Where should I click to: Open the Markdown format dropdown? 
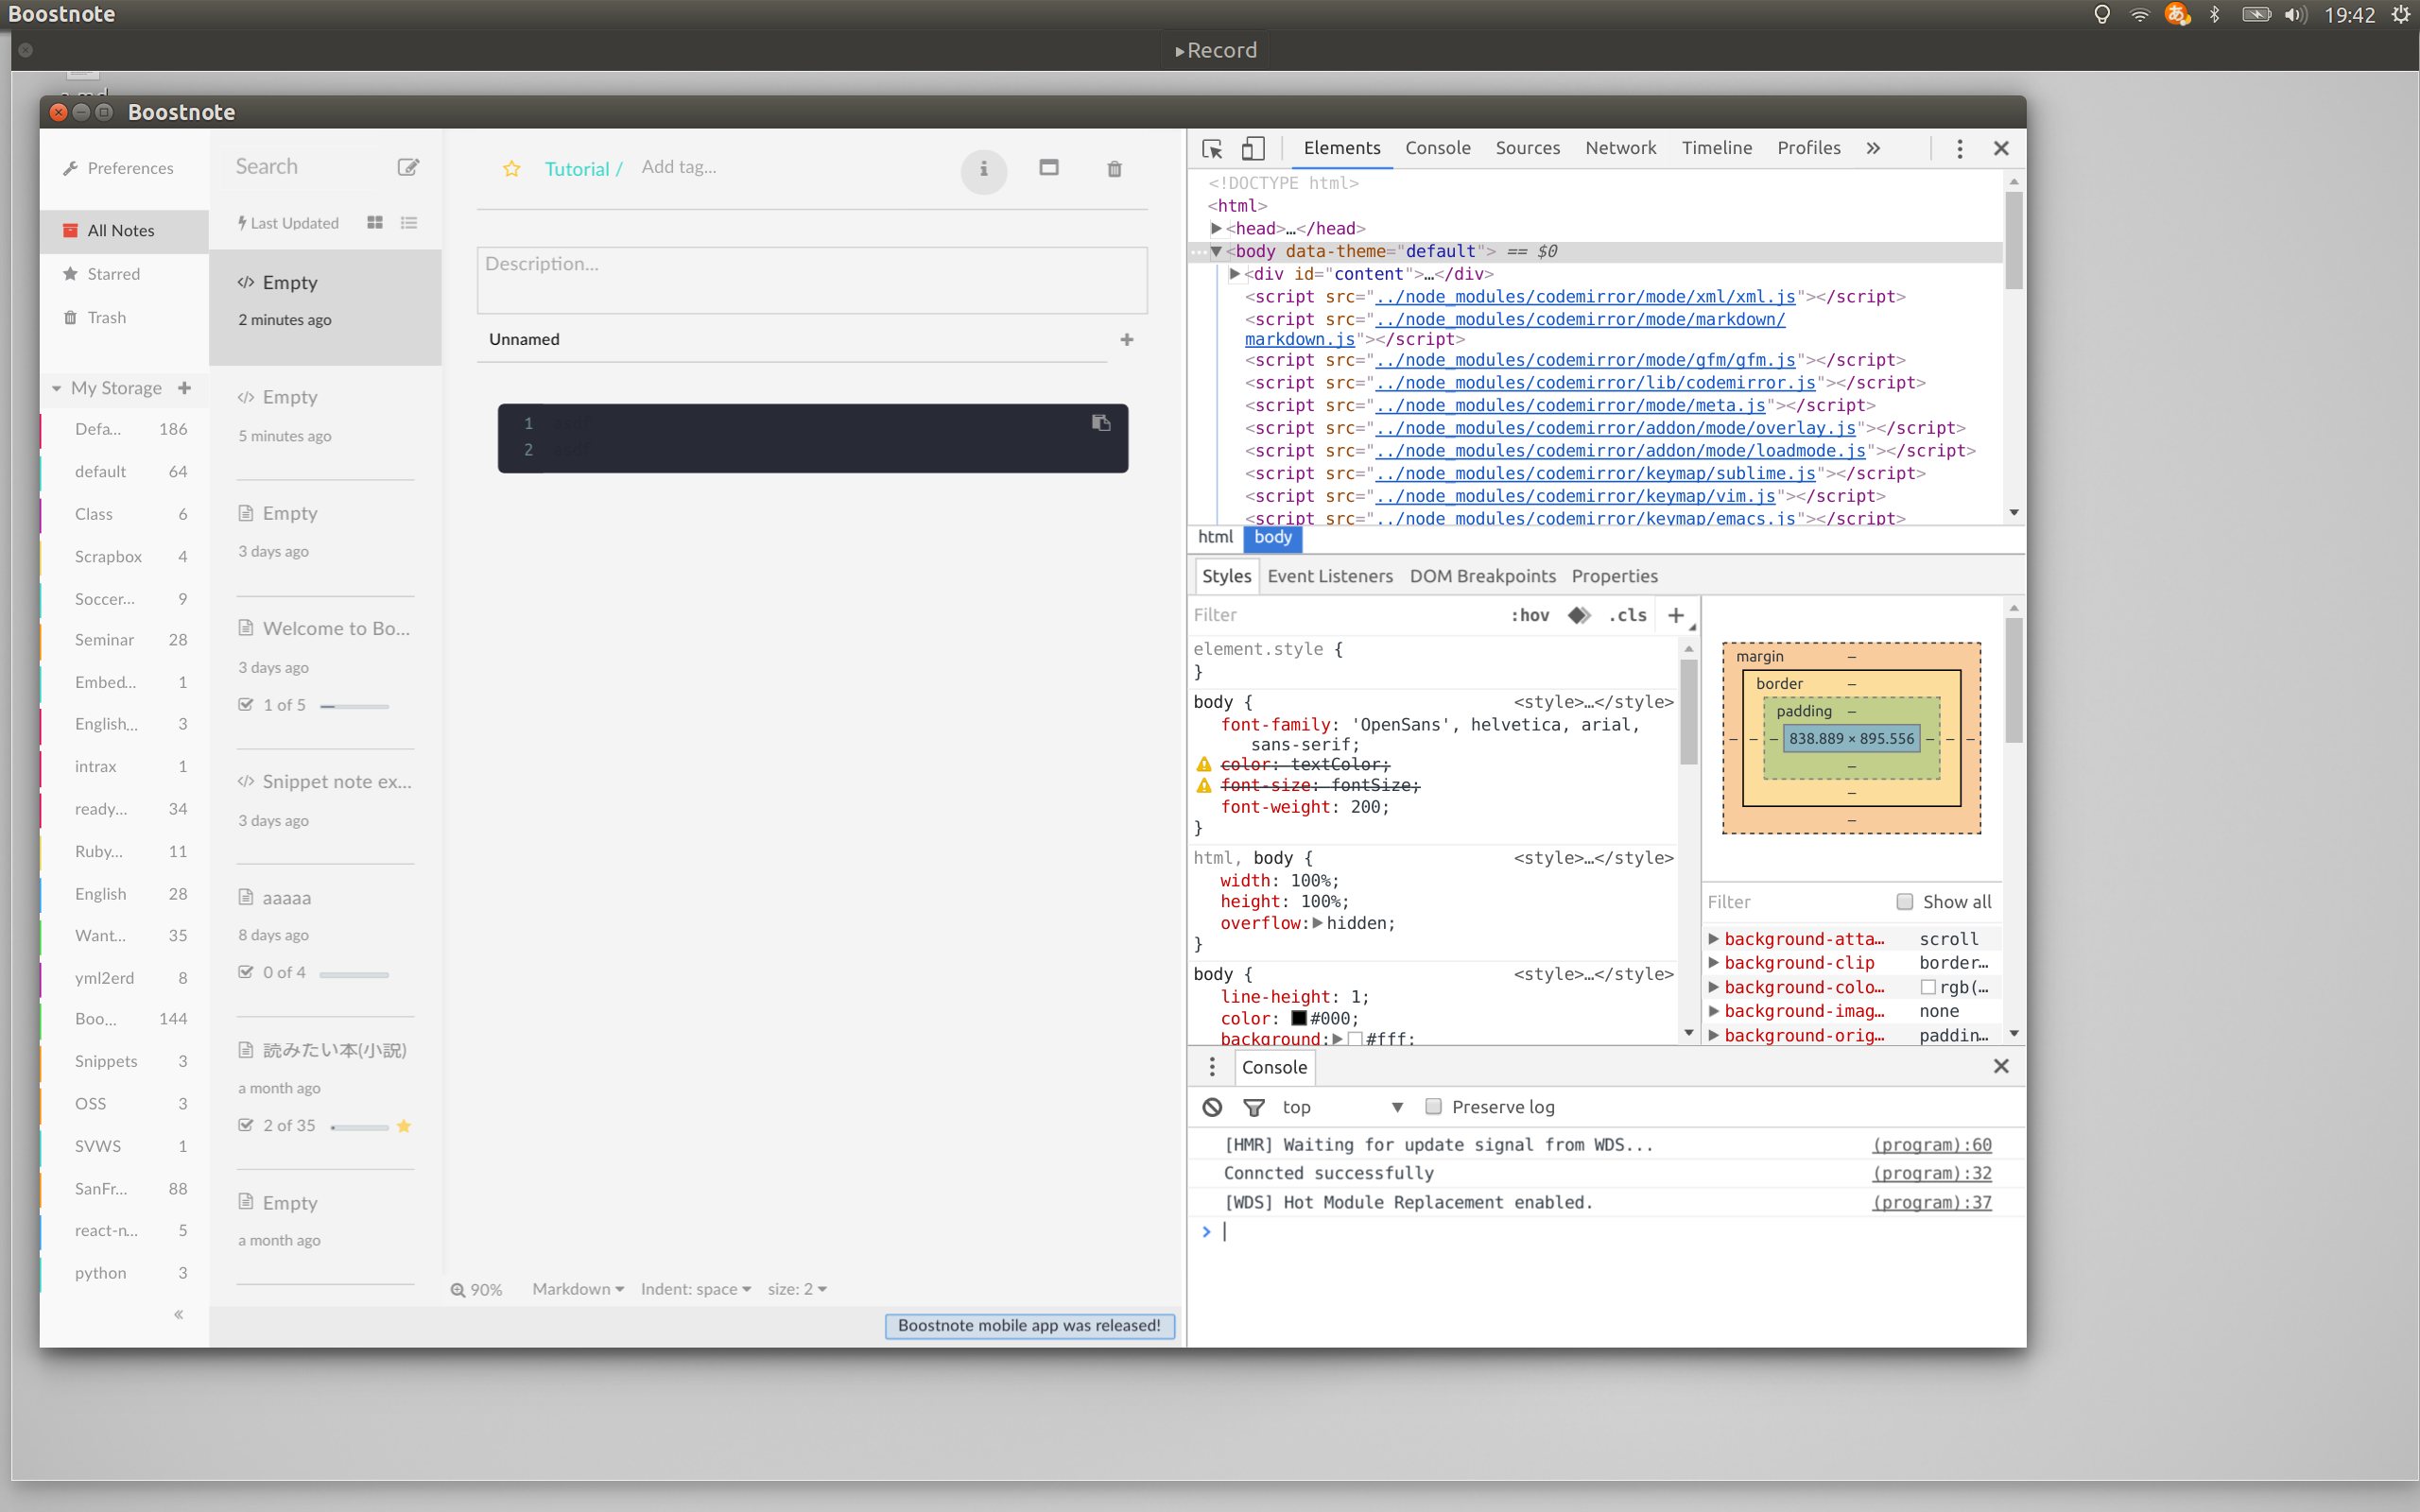[x=577, y=1289]
